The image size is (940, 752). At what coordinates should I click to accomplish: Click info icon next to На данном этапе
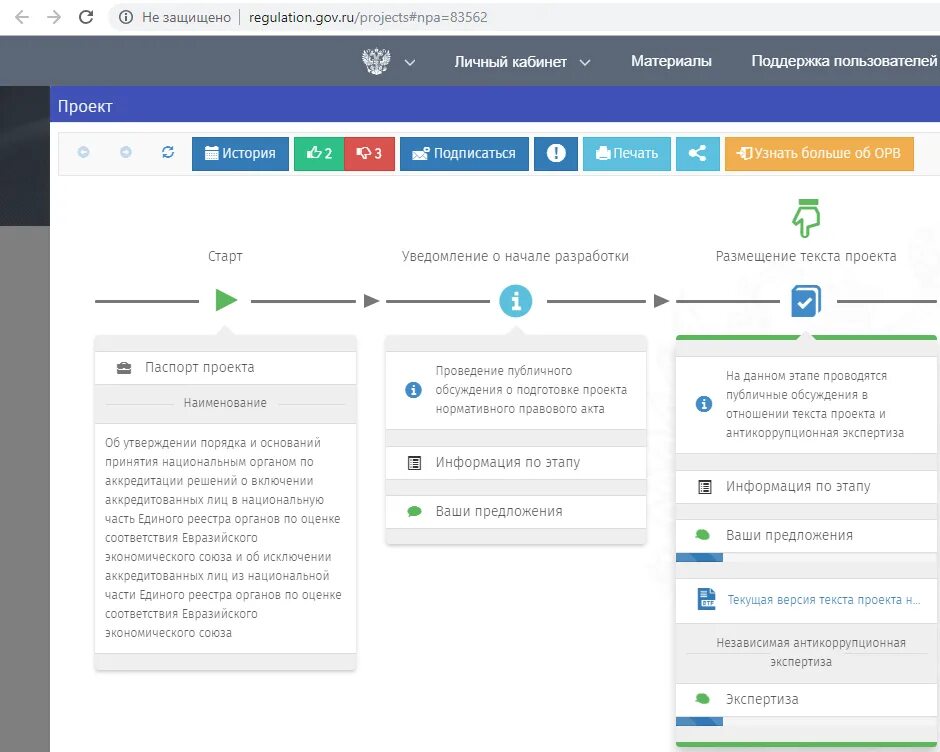(703, 404)
